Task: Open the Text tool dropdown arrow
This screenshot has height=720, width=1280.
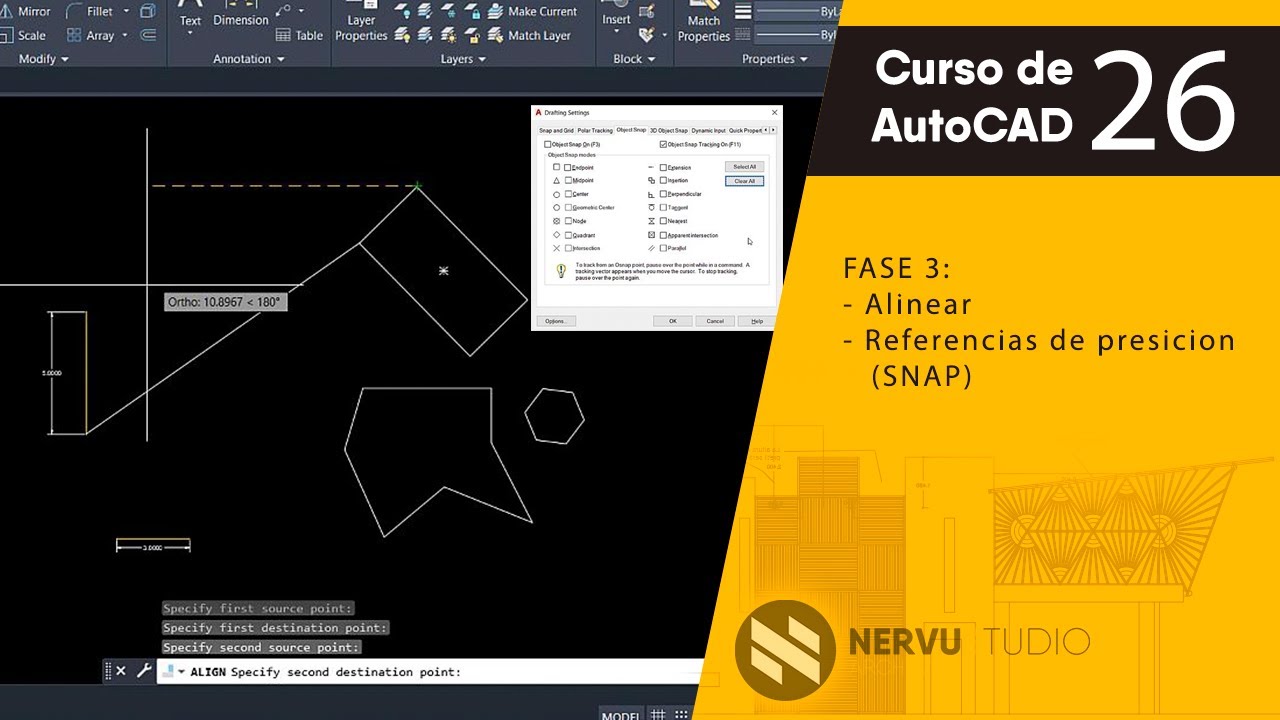Action: 190,33
